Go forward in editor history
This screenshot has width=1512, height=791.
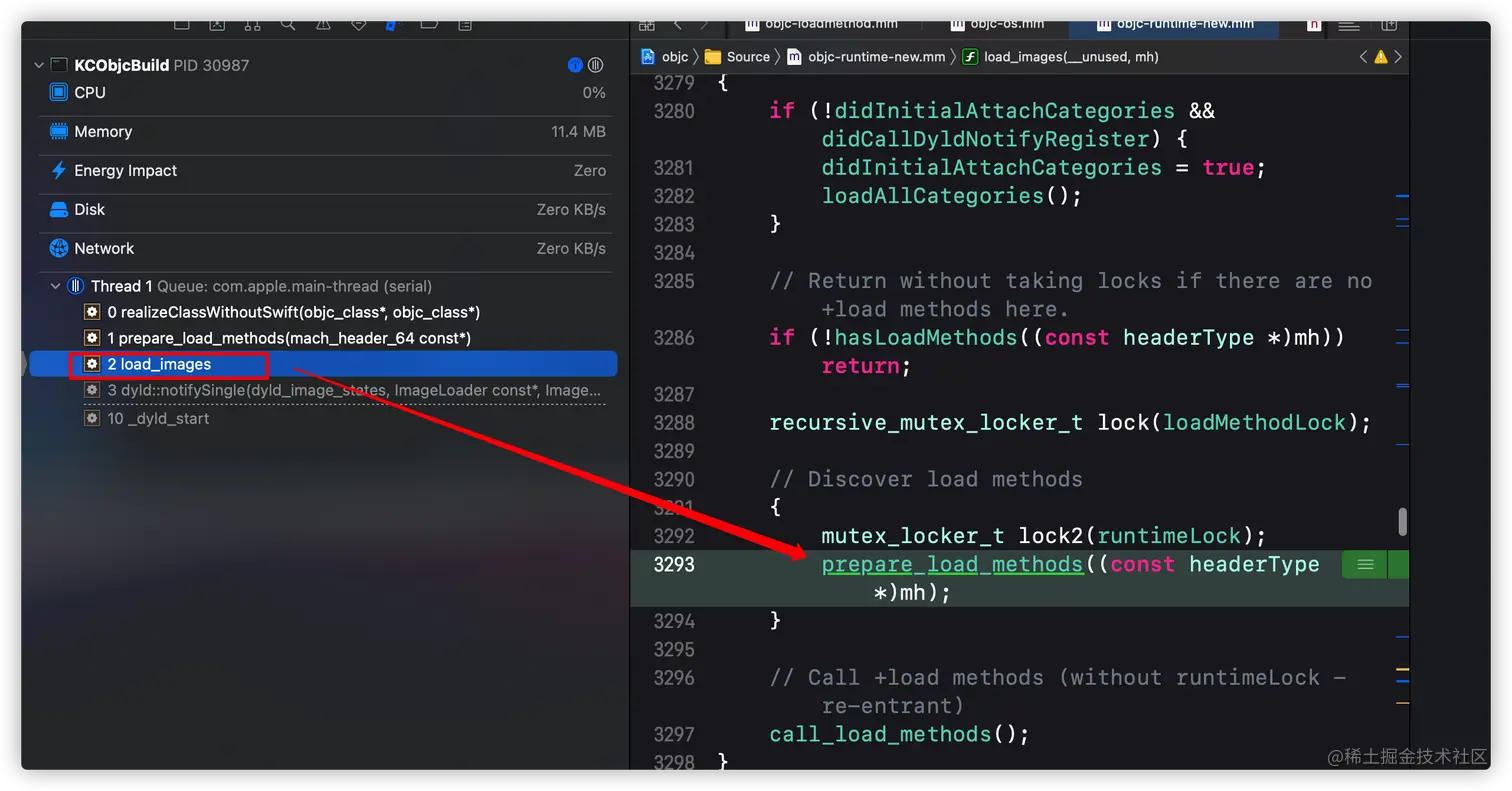(705, 25)
